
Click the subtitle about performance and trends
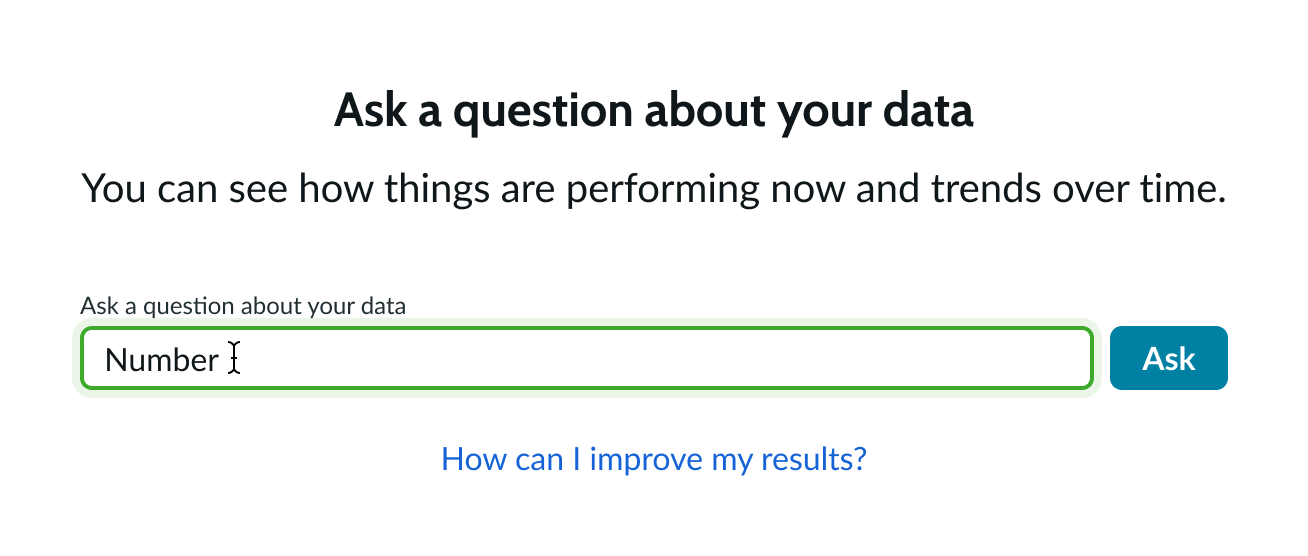pyautogui.click(x=653, y=189)
